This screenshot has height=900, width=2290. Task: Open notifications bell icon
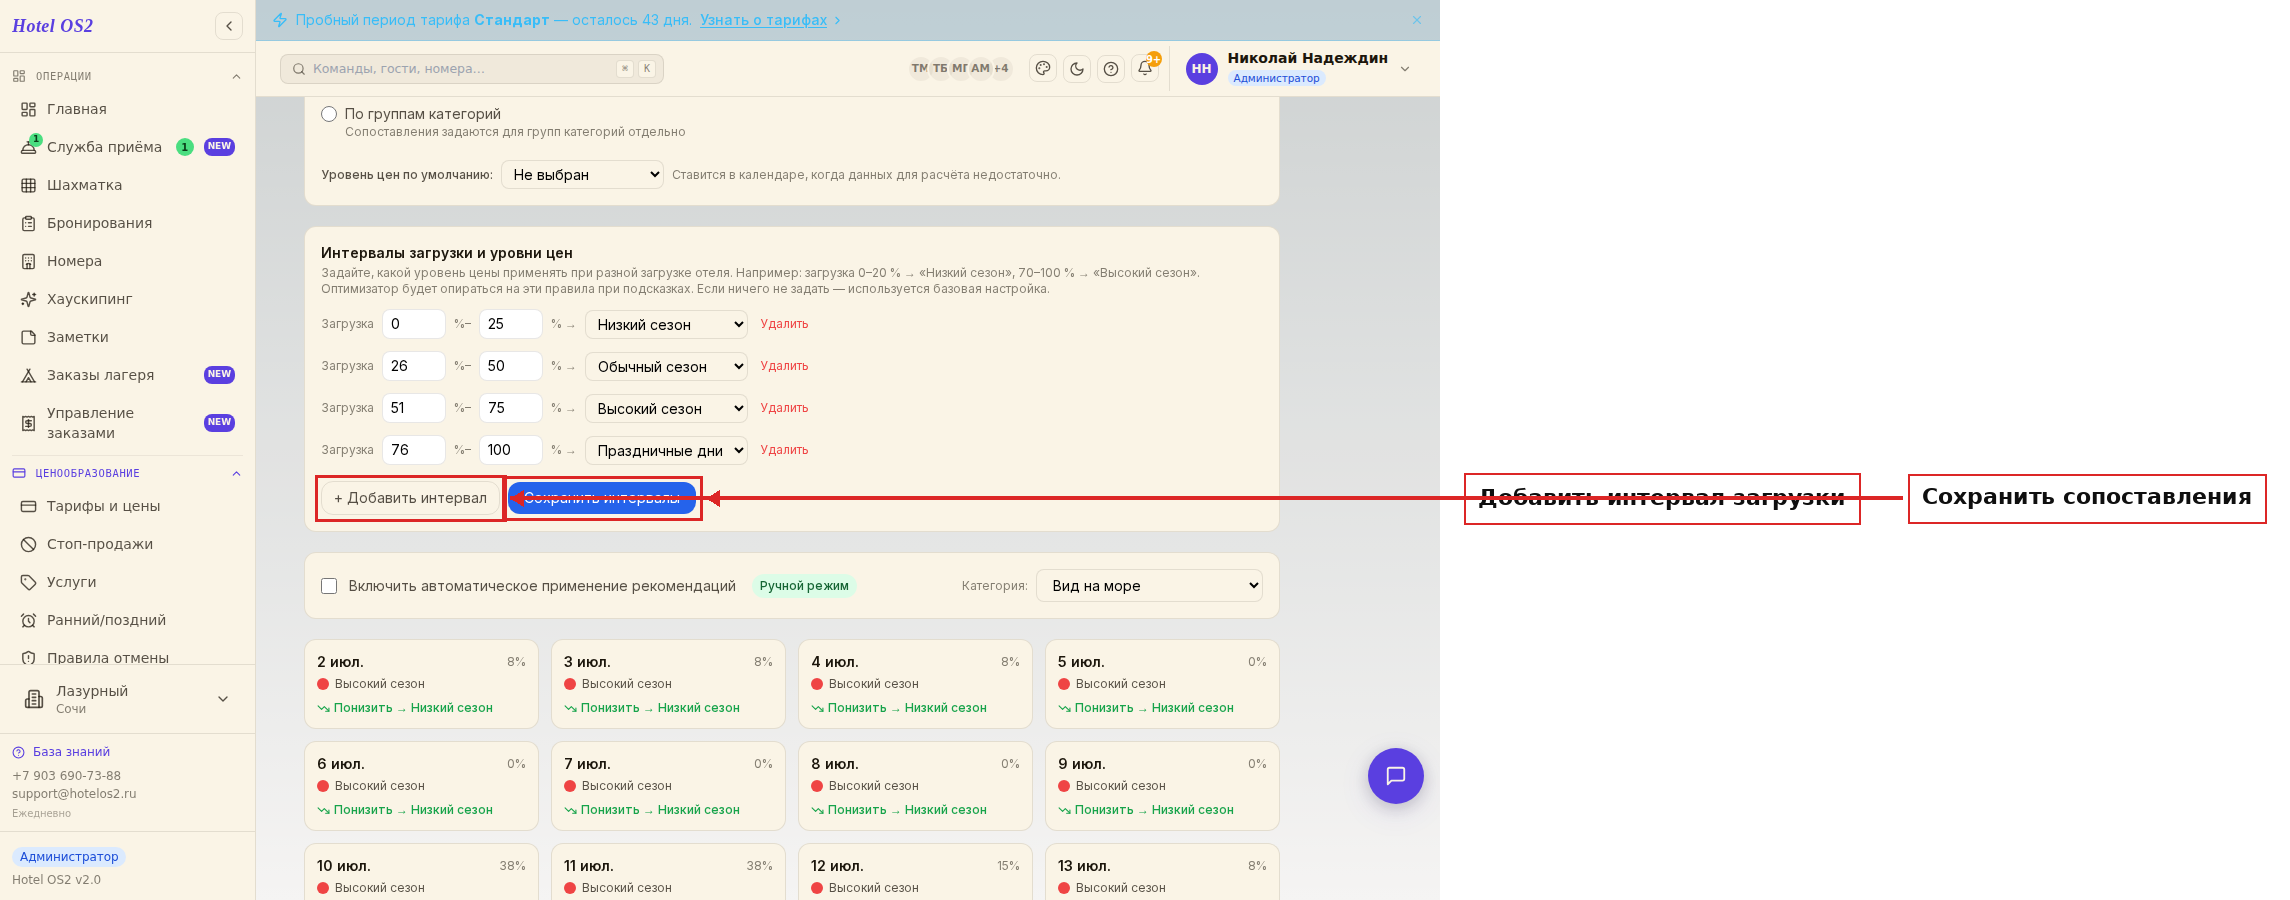(x=1145, y=69)
